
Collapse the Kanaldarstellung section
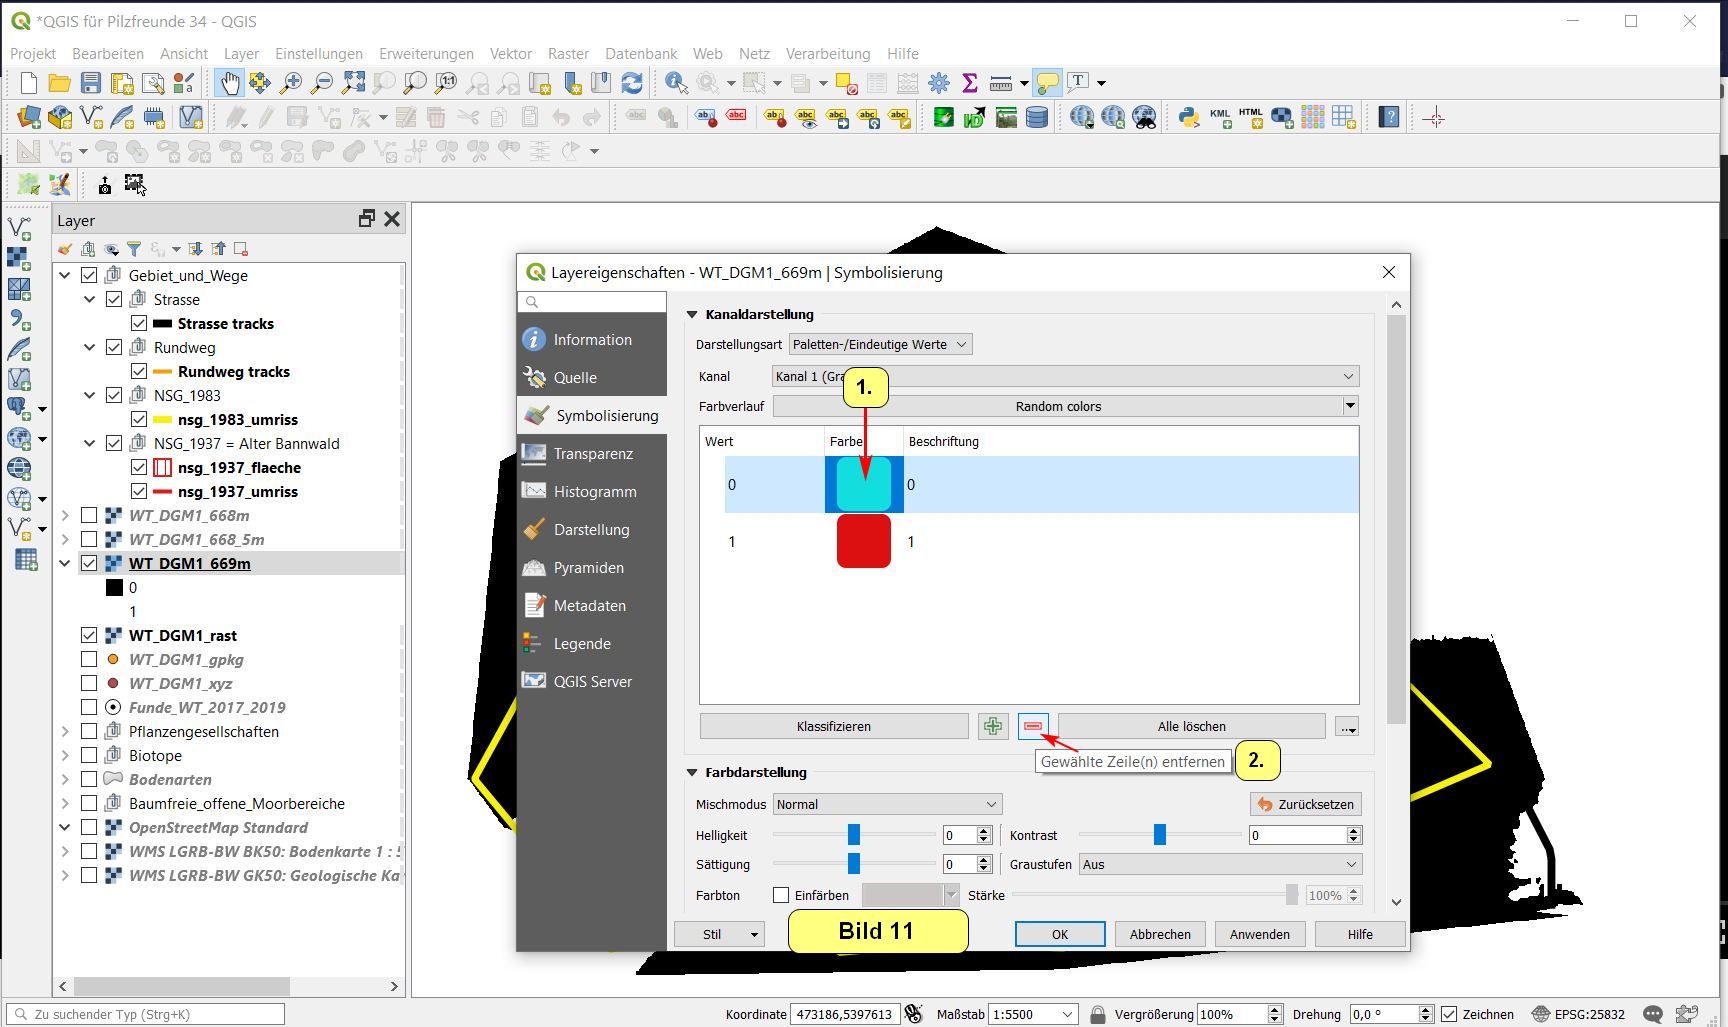point(692,315)
